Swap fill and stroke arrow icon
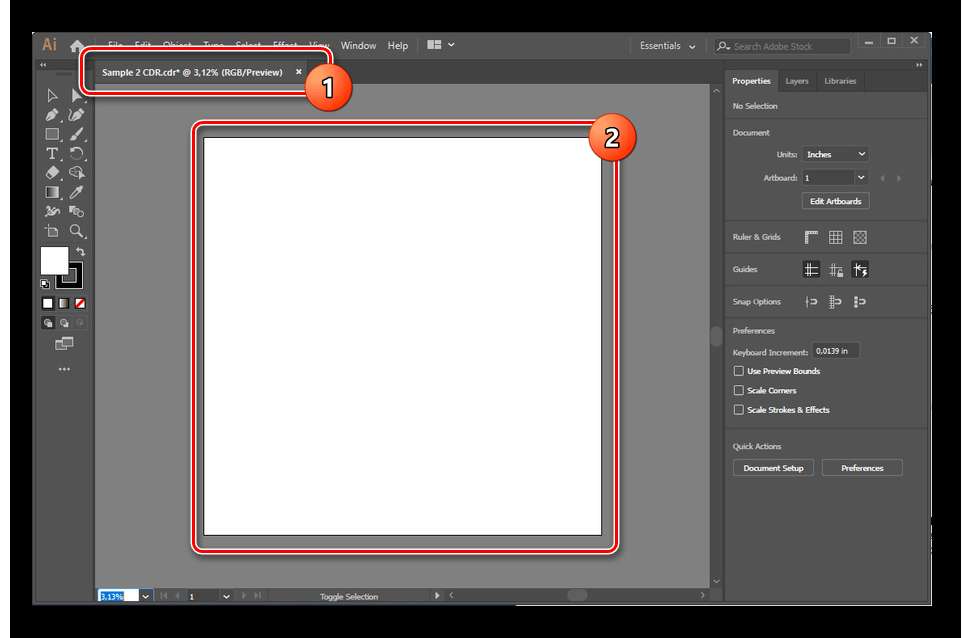The height and width of the screenshot is (638, 964). click(x=80, y=252)
